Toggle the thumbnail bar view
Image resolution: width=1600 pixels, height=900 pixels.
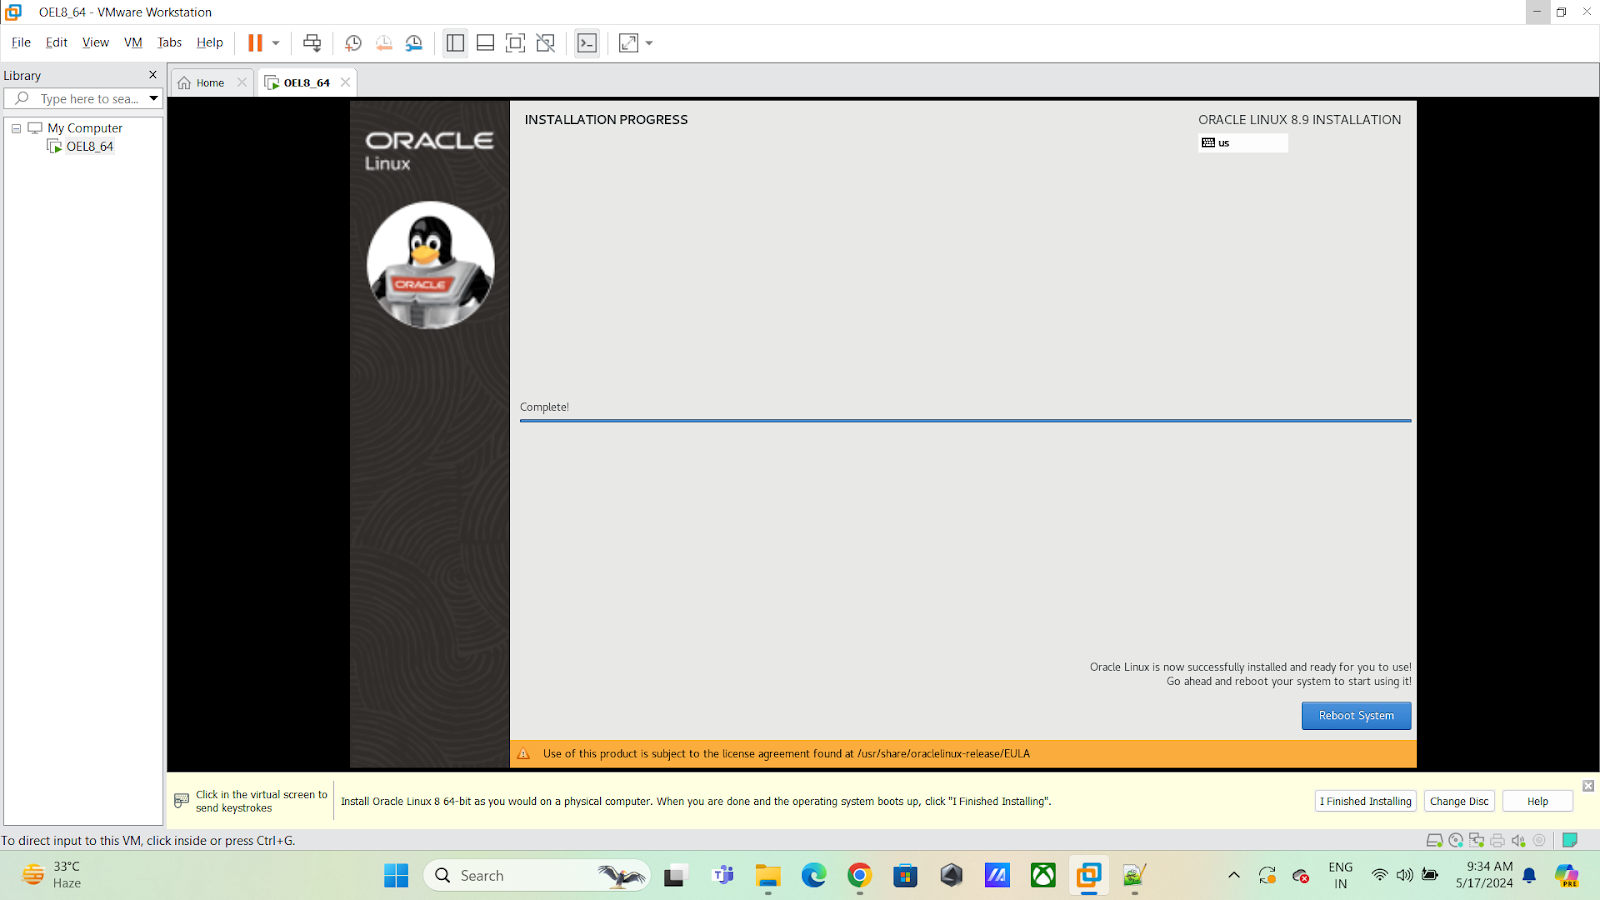(485, 43)
